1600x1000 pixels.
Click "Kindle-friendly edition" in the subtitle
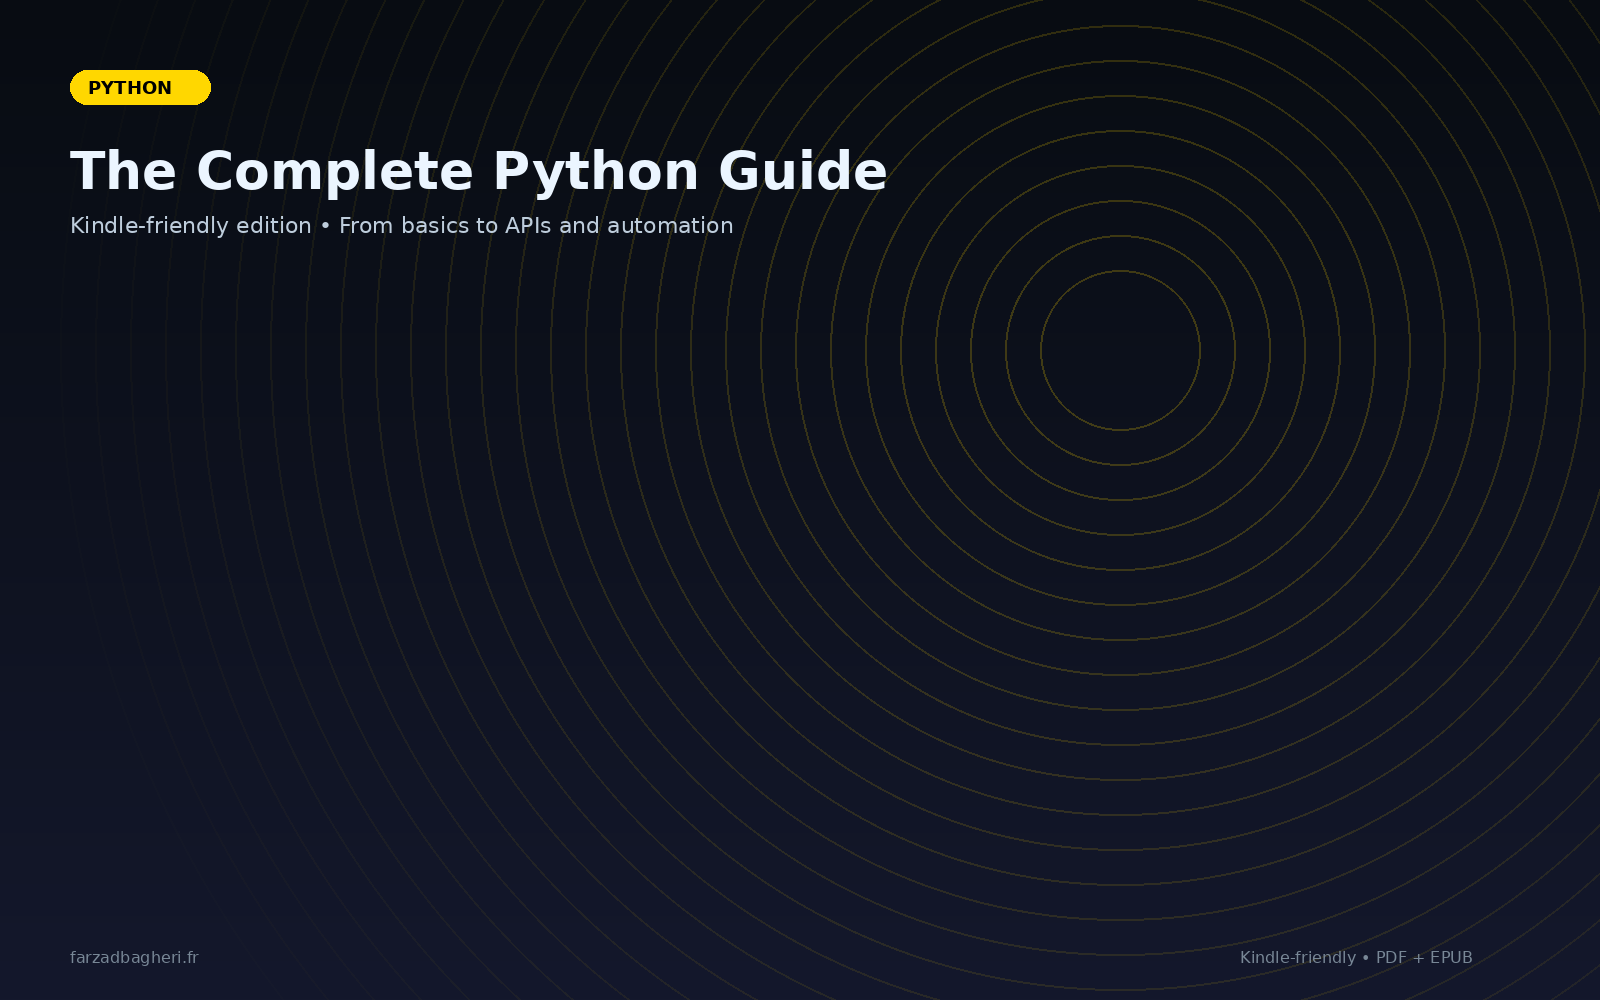pos(190,226)
